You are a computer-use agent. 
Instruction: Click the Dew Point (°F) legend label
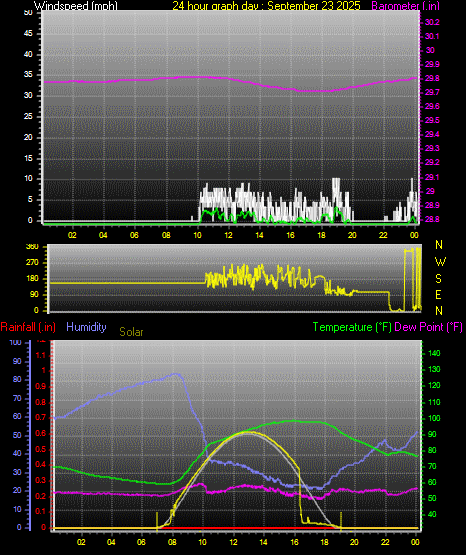[x=428, y=327]
